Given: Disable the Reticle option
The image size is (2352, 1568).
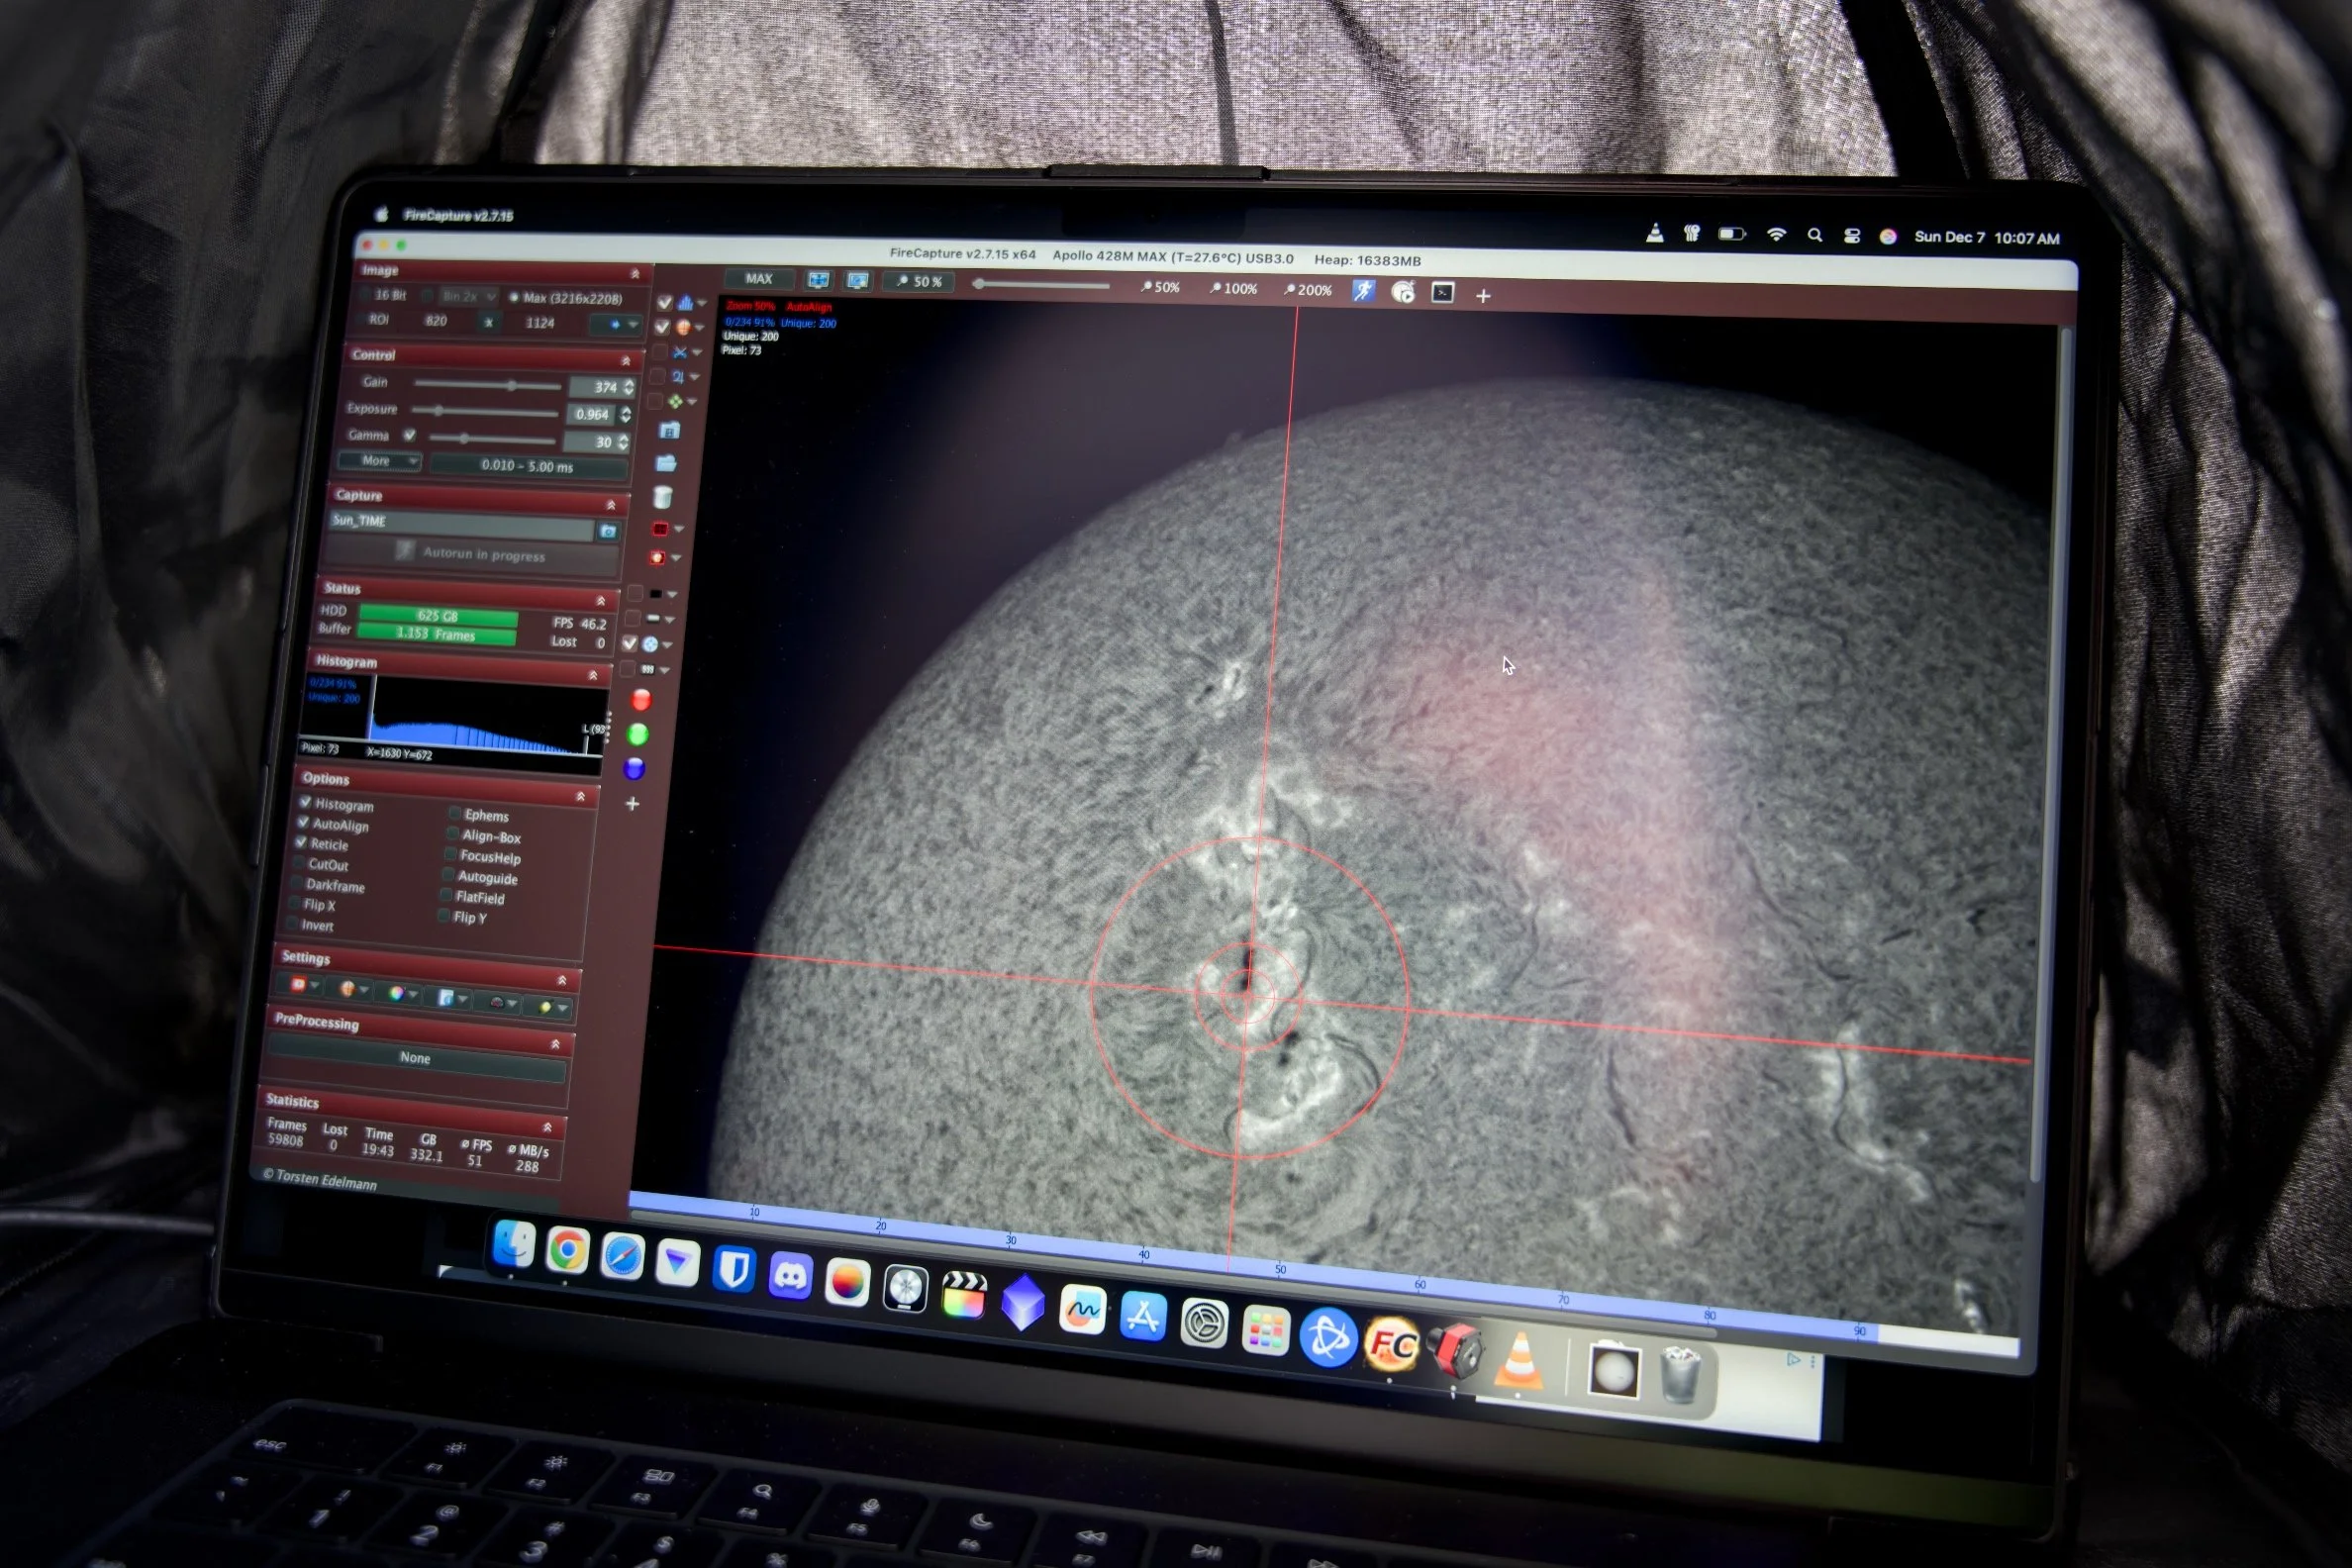Looking at the screenshot, I should (301, 843).
